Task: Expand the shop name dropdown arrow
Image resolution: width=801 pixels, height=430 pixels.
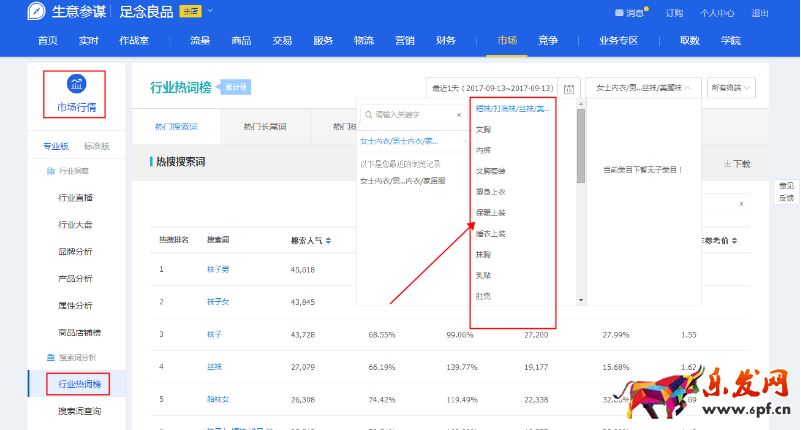Action: point(210,12)
